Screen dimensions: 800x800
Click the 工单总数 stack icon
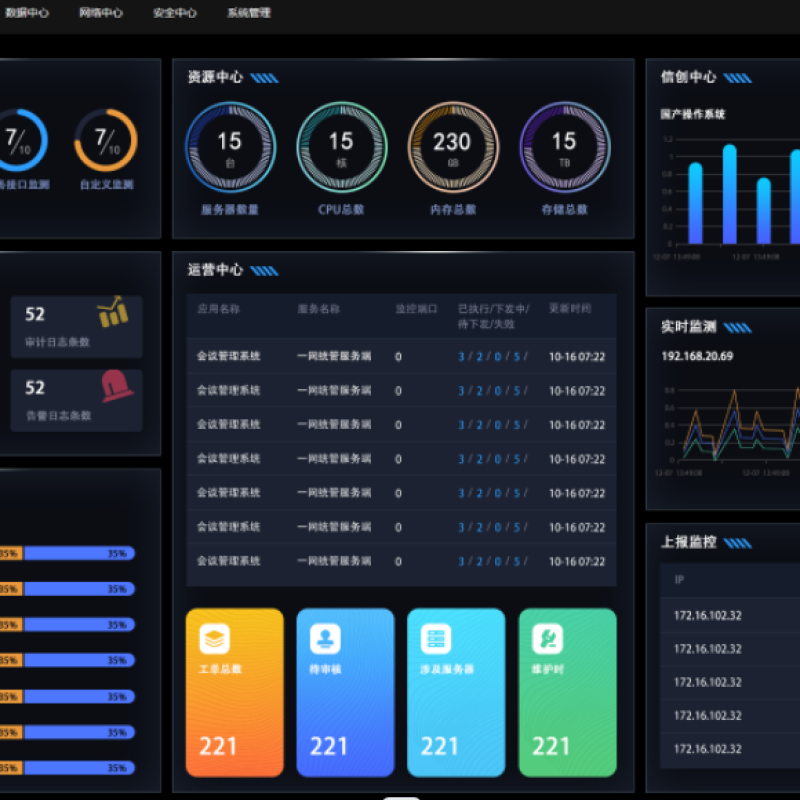[215, 639]
